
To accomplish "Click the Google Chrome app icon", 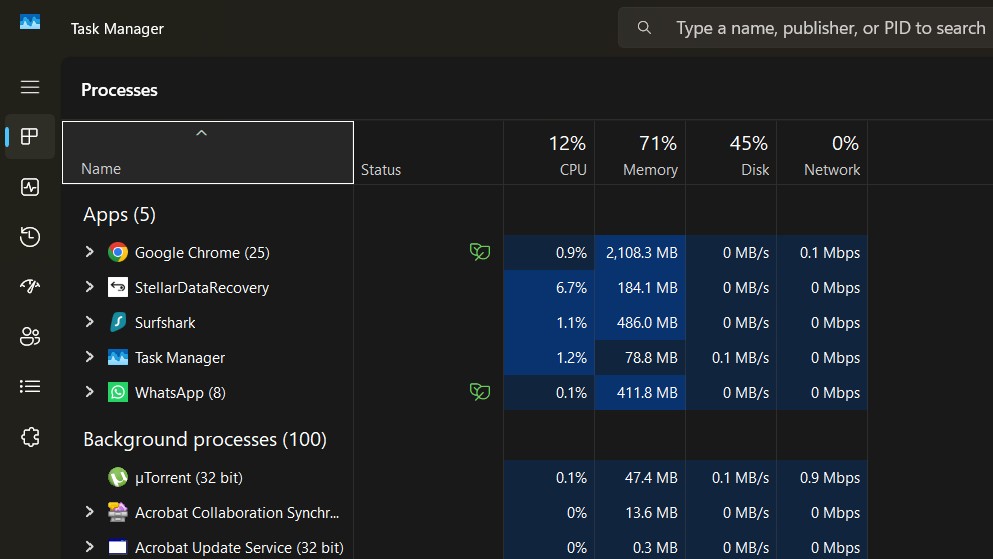I will click(x=118, y=253).
